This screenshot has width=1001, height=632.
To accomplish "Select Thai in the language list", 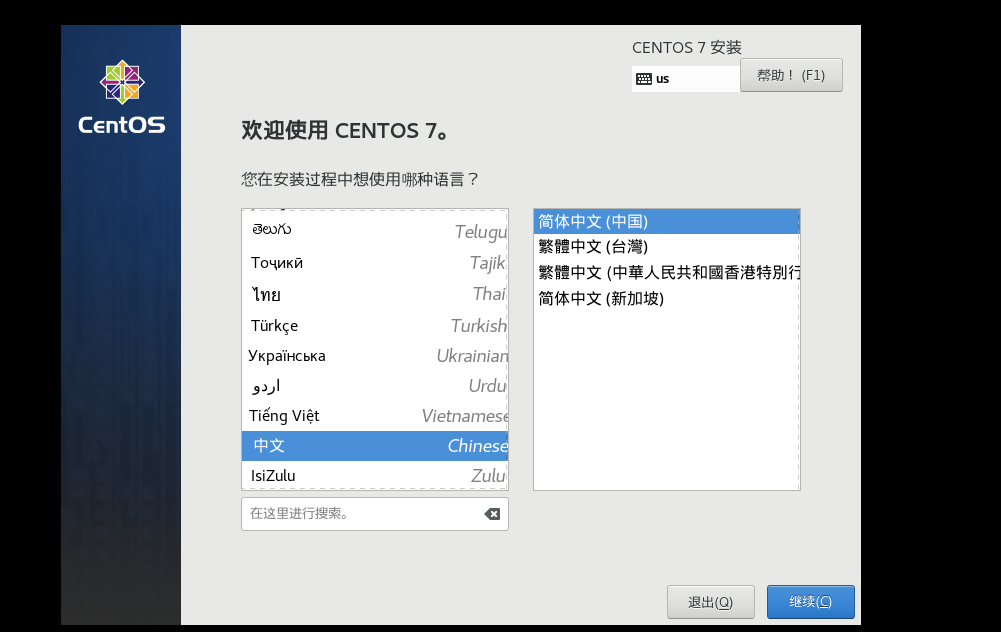I will pyautogui.click(x=375, y=294).
